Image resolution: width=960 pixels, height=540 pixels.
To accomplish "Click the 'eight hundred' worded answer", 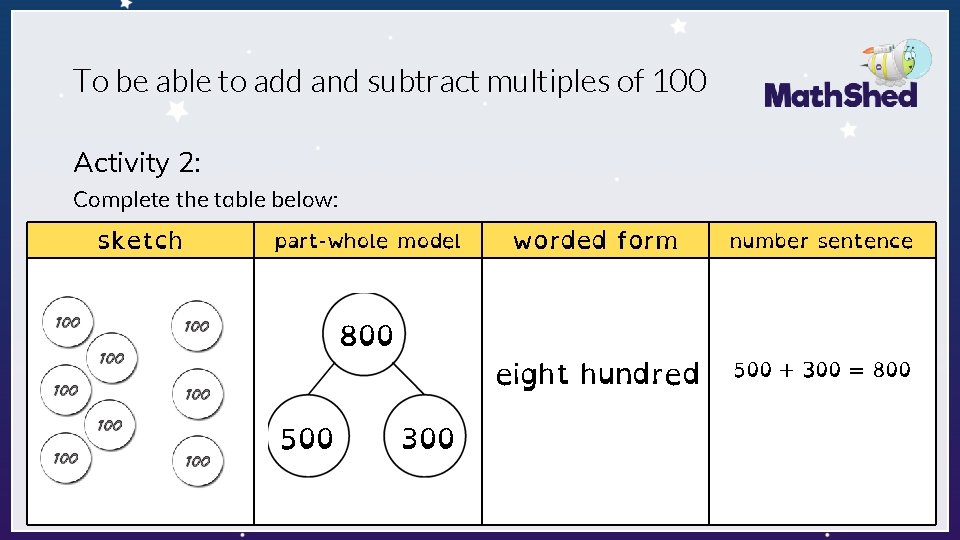I will pos(597,374).
